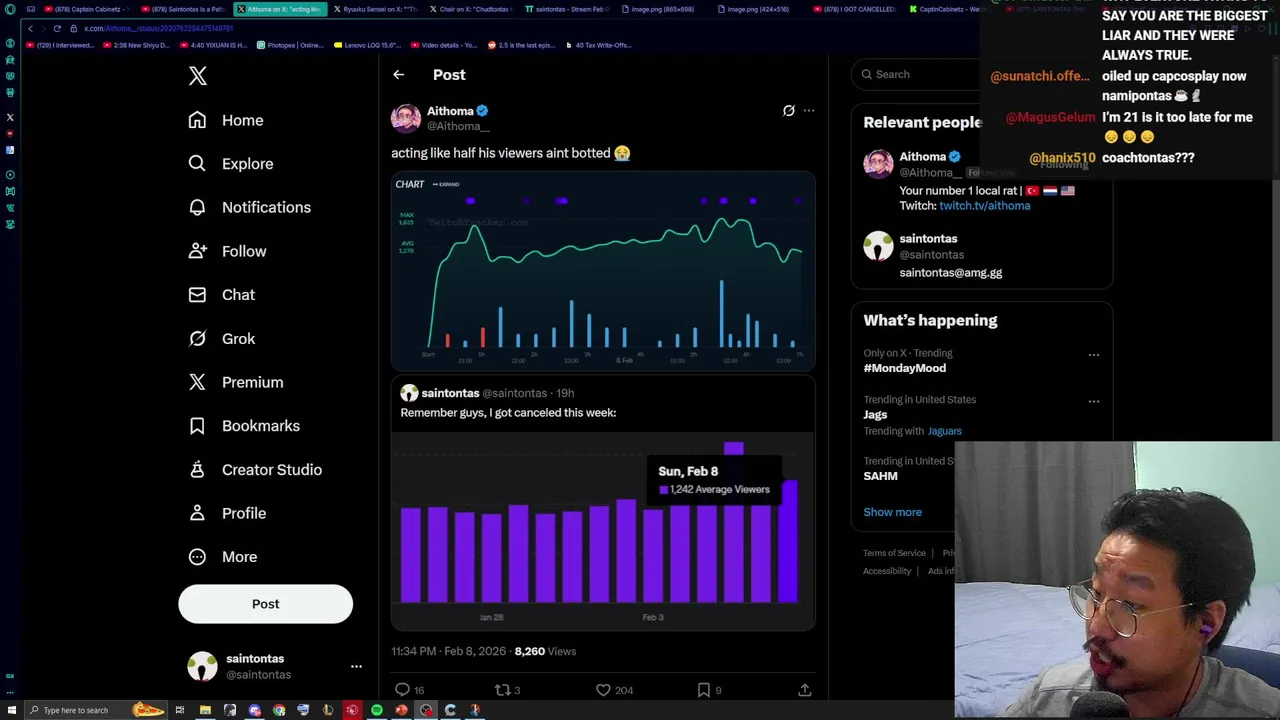Switch to the Captain Cabinetz browser tab
The image size is (1280, 720).
pos(87,9)
